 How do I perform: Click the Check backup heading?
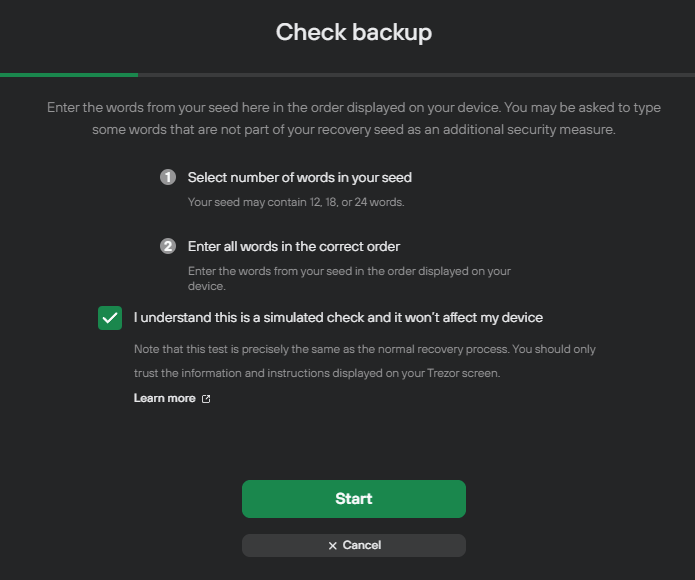[x=354, y=32]
